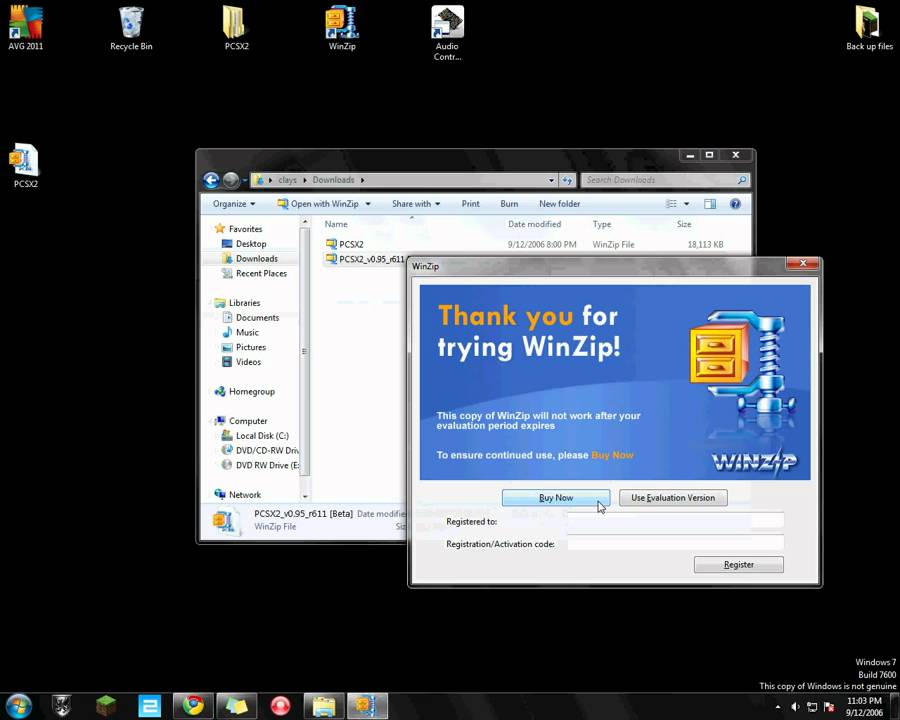Open the Share with dropdown

pyautogui.click(x=416, y=204)
